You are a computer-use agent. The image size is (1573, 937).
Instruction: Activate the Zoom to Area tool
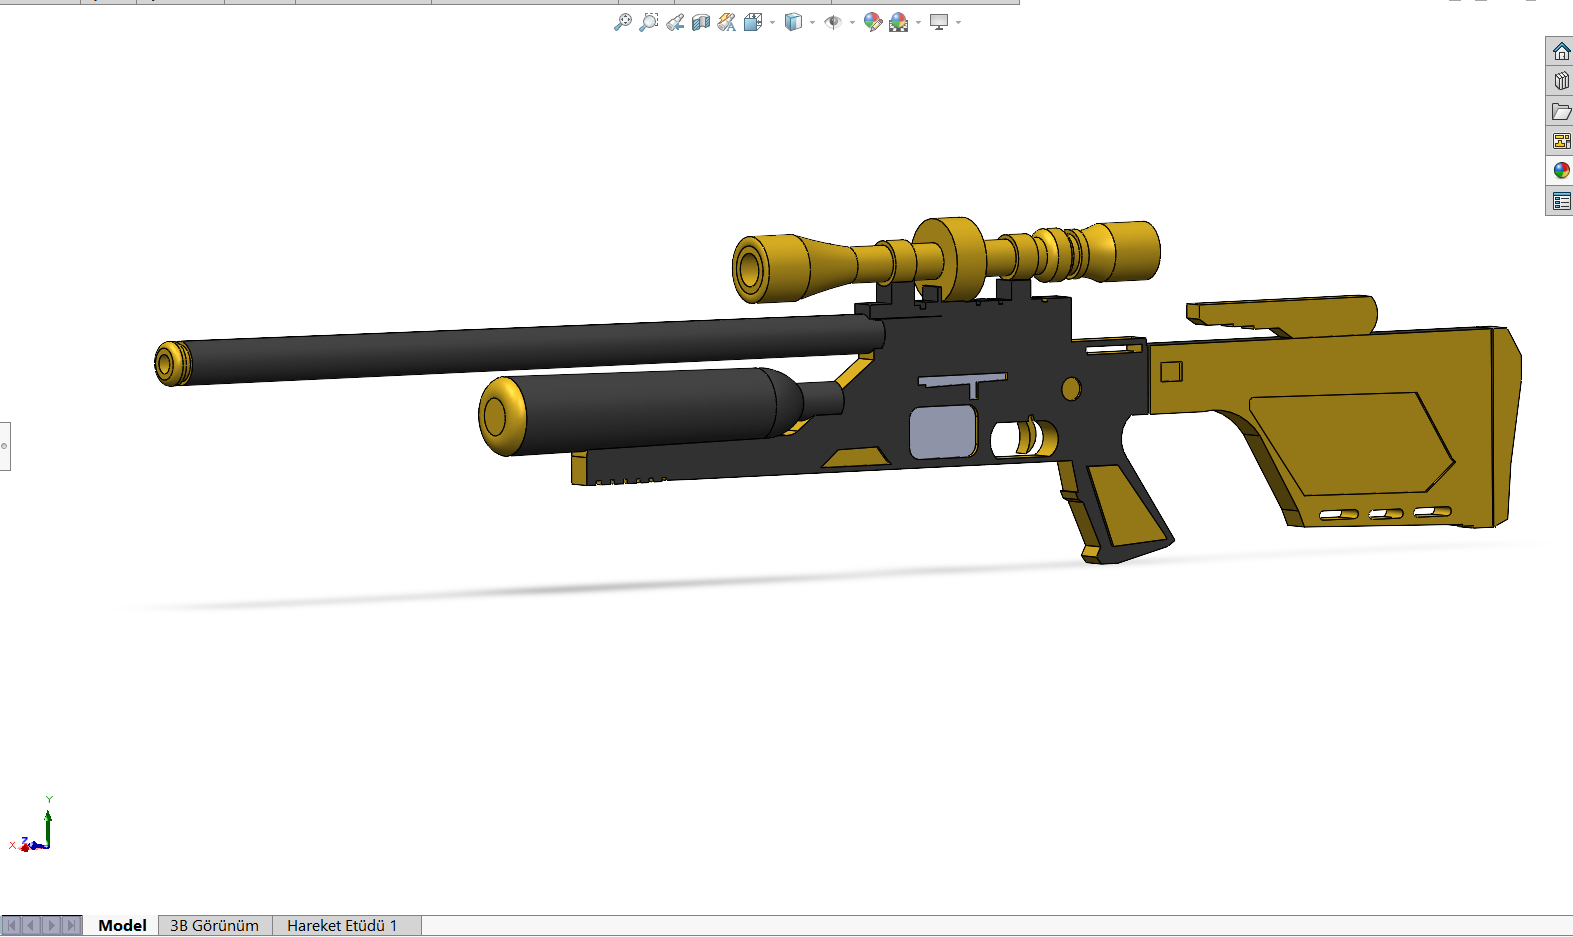[649, 22]
